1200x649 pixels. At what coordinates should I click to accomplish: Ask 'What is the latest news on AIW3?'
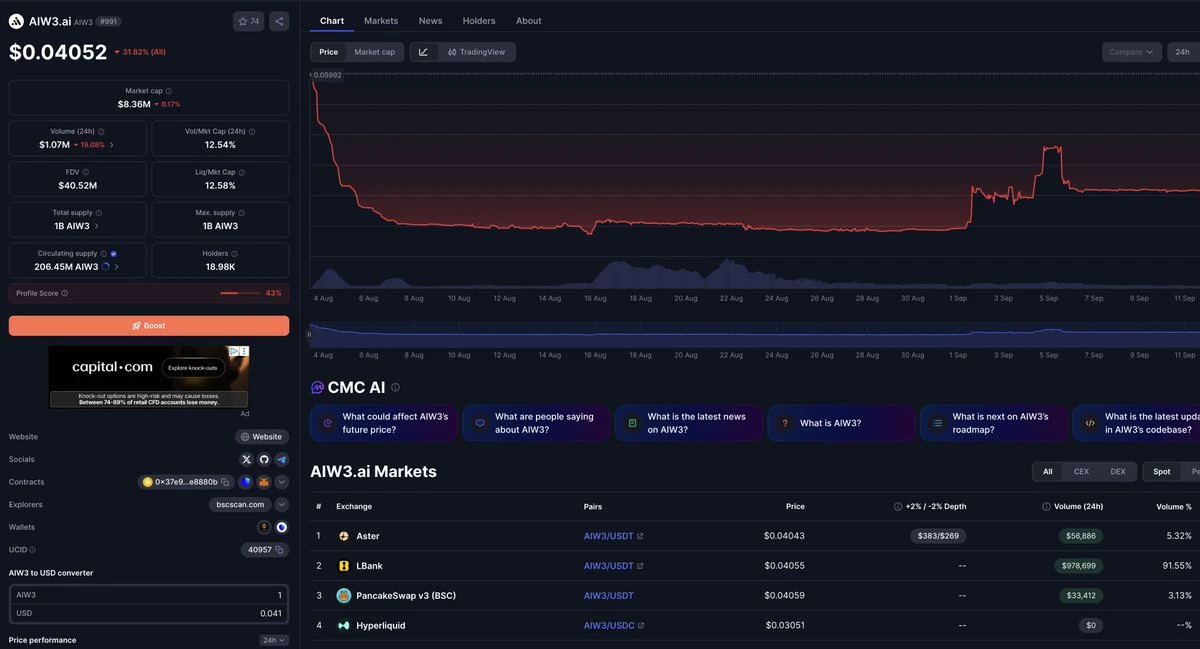(x=689, y=423)
